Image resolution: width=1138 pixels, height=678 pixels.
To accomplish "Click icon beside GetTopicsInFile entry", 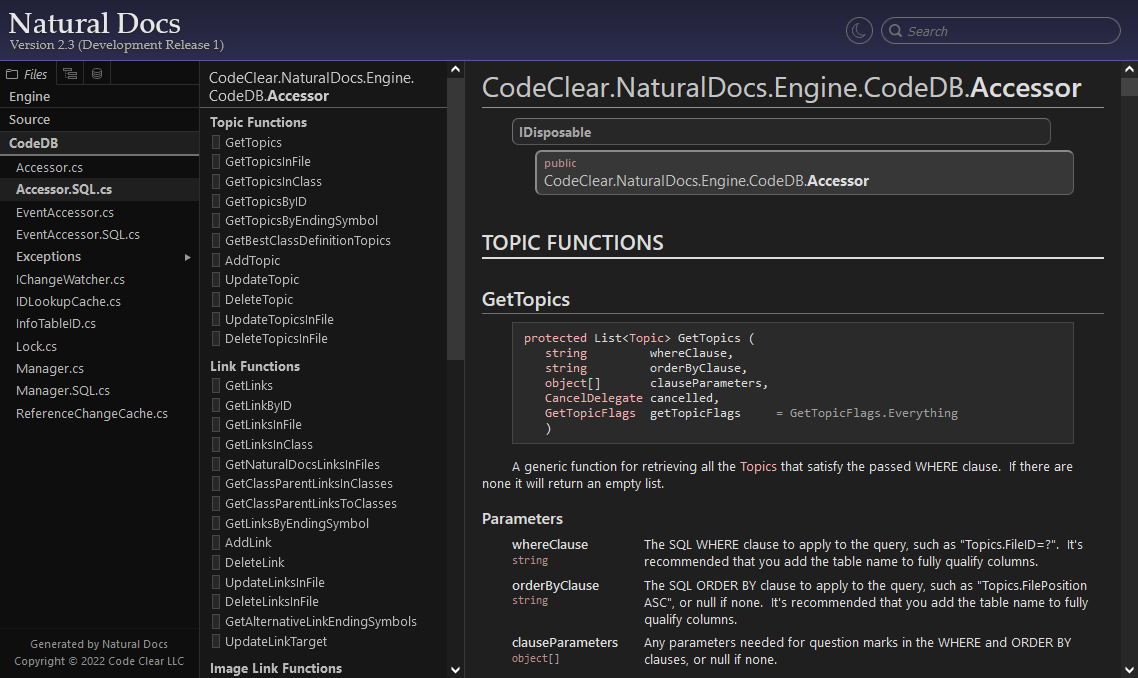I will pos(216,161).
